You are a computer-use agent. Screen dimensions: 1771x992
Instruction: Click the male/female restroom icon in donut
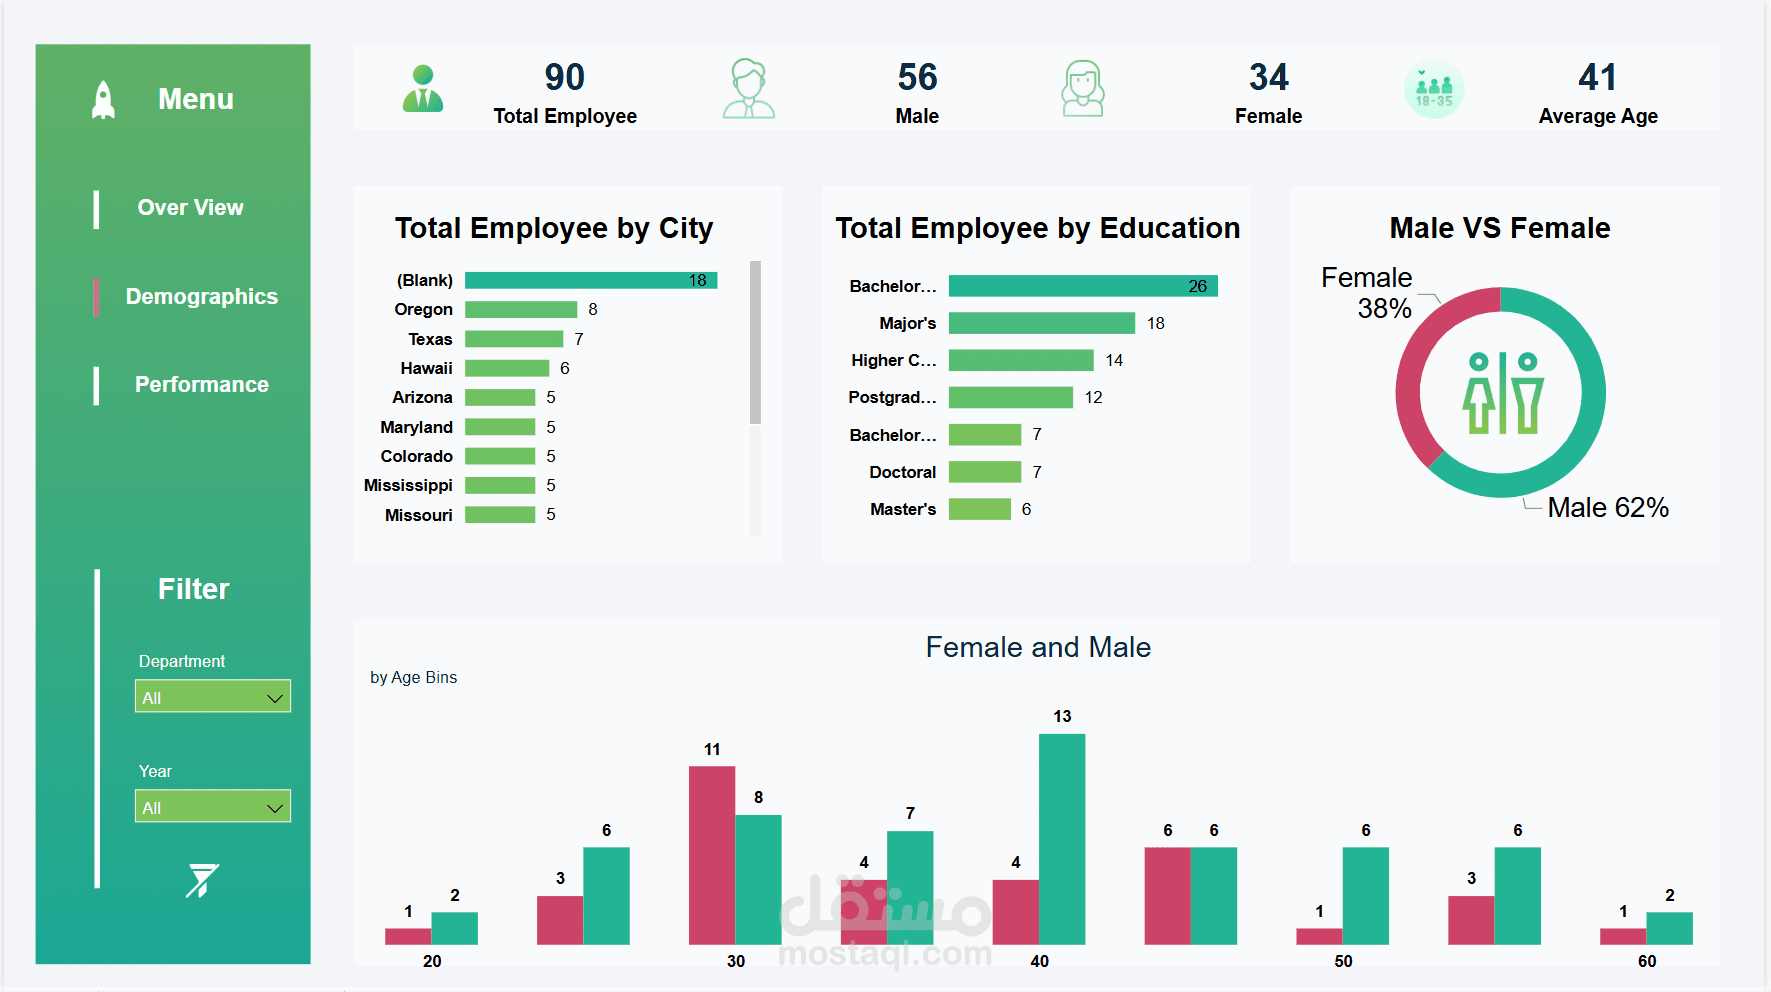(x=1502, y=393)
